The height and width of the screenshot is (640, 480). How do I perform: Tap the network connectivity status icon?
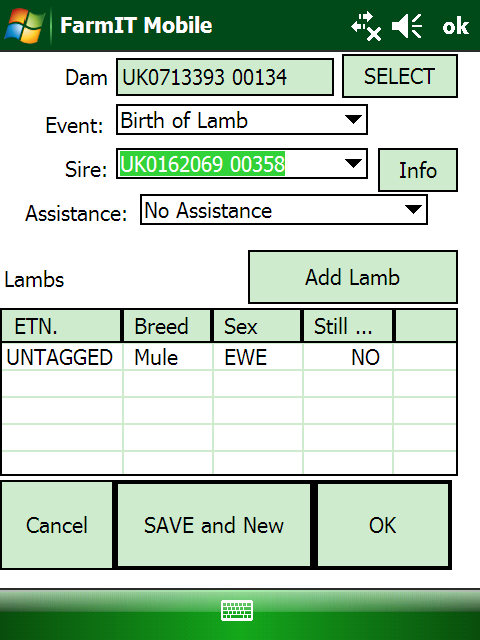coord(366,26)
